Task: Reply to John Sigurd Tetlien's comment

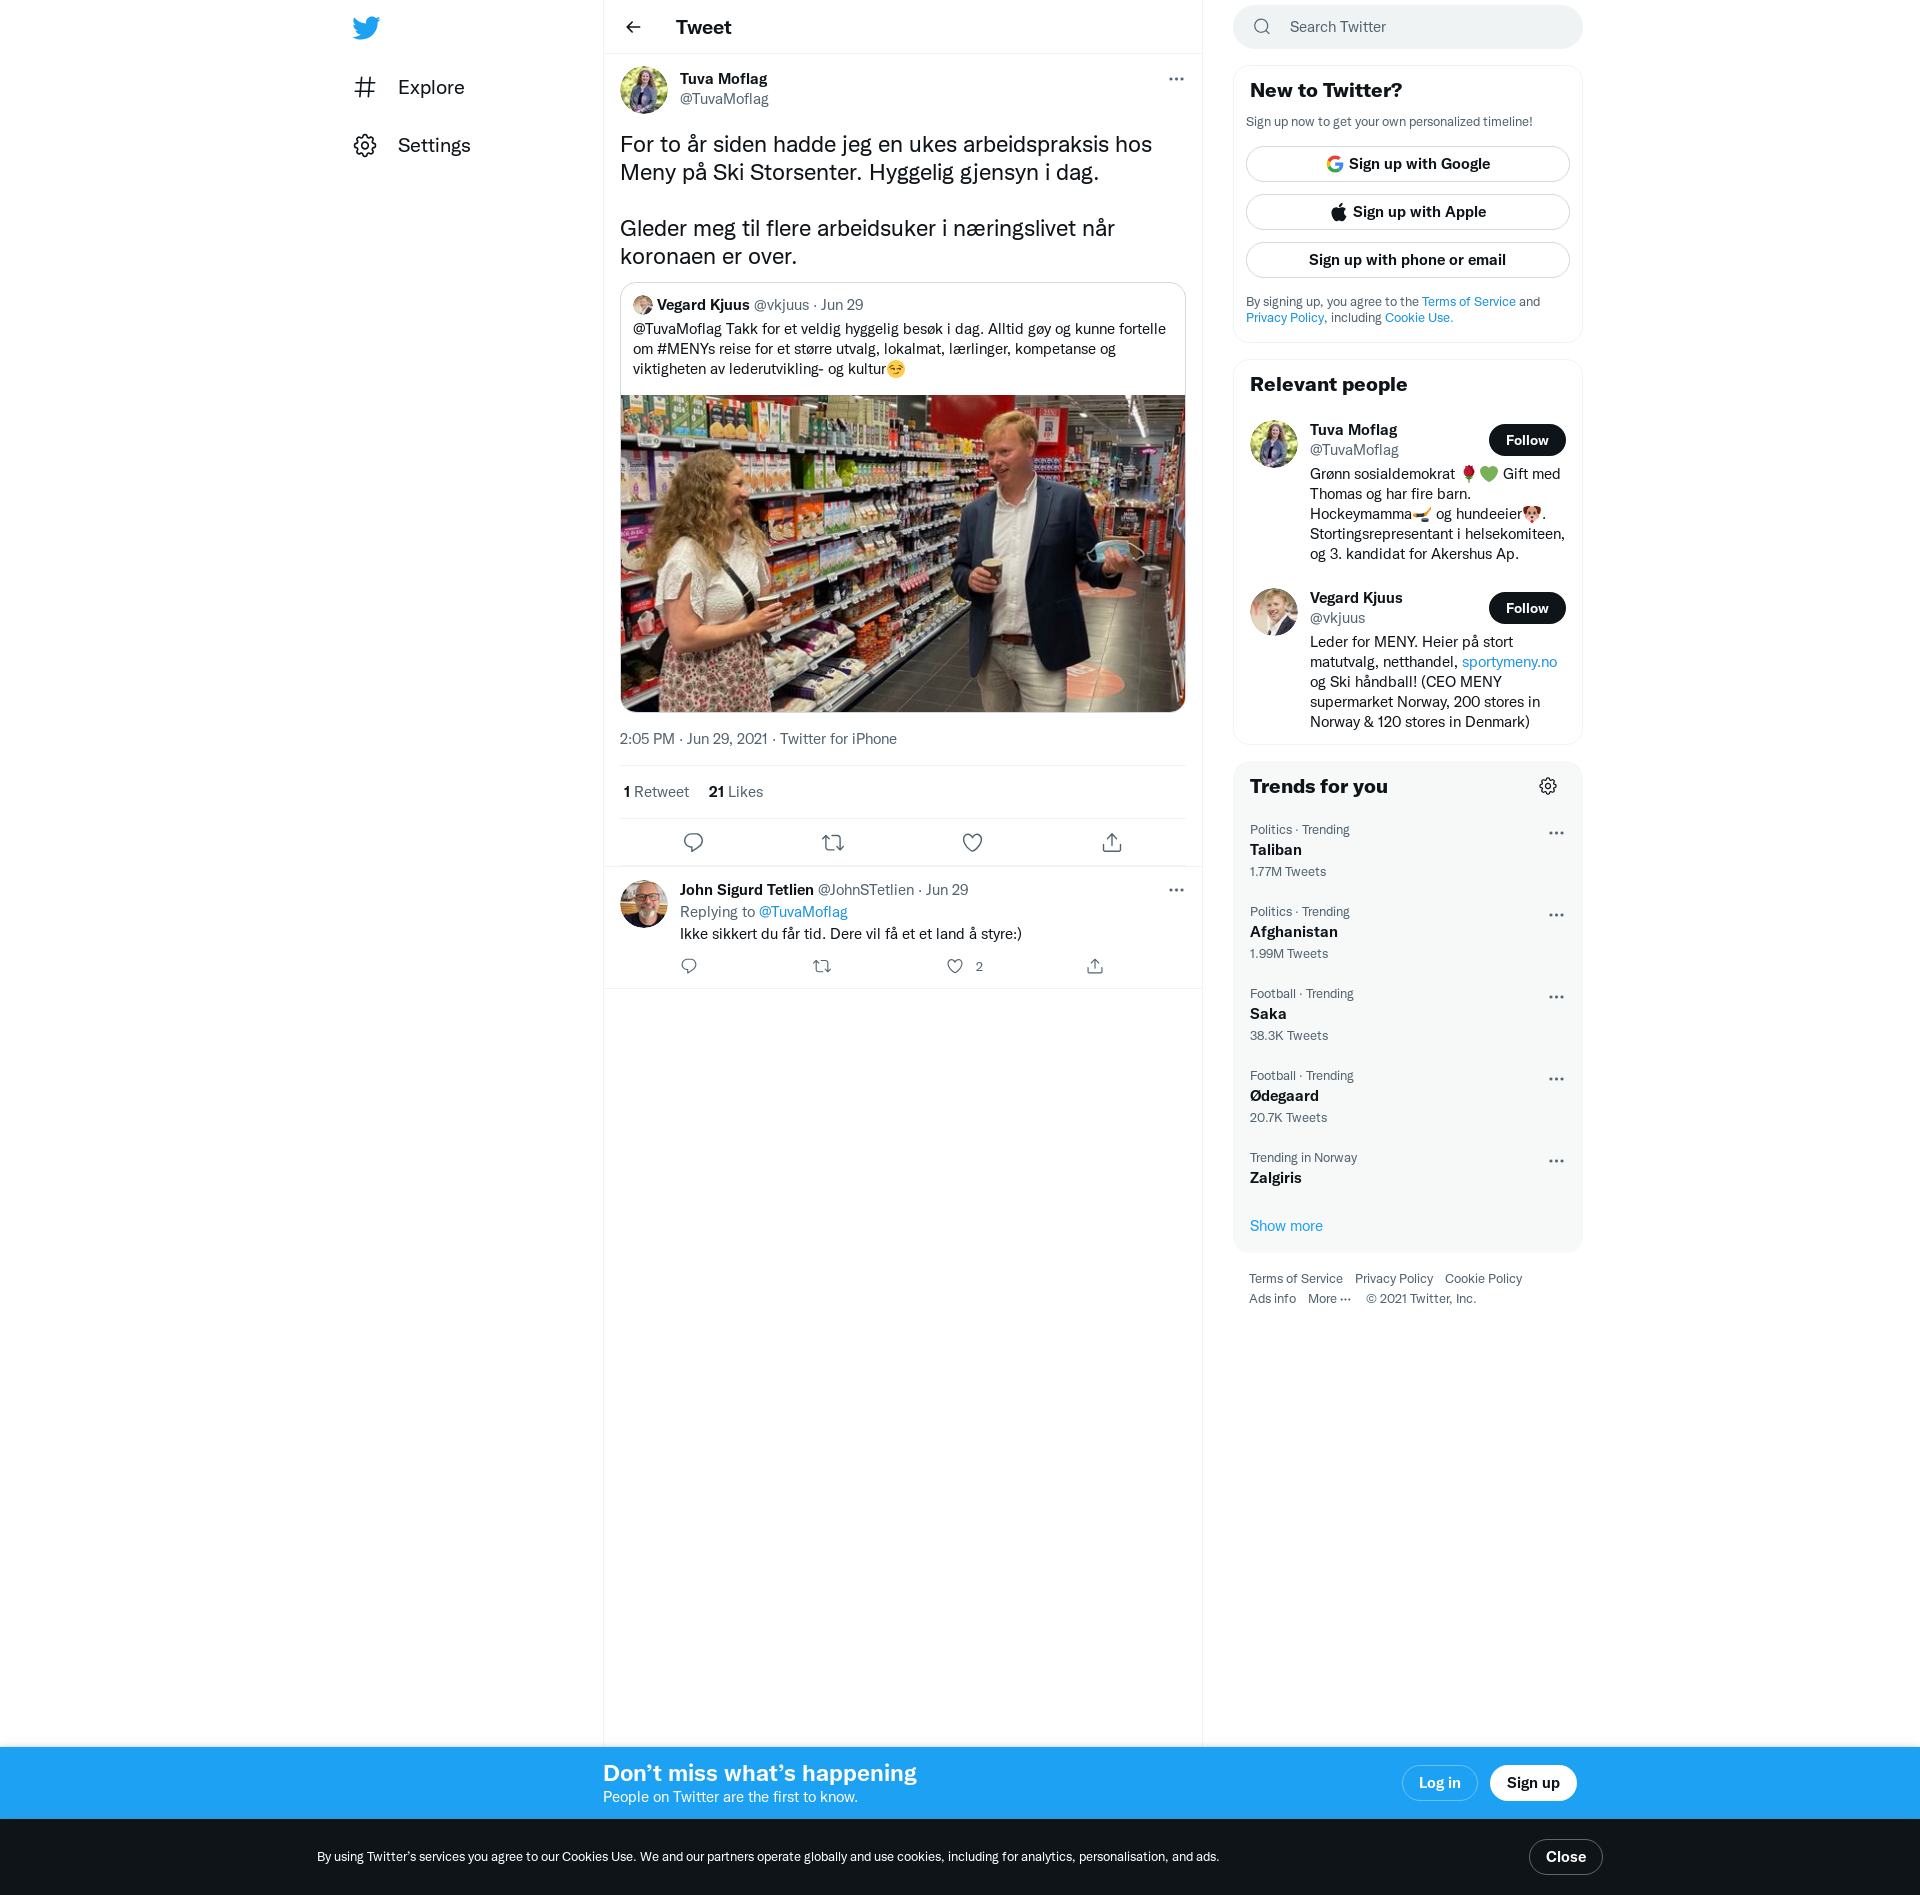Action: (x=689, y=966)
